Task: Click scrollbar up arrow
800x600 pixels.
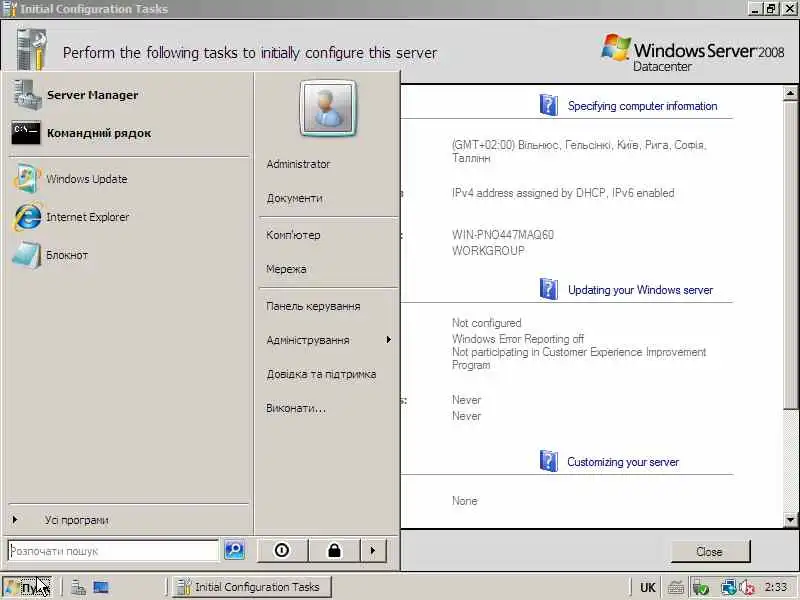Action: [790, 93]
